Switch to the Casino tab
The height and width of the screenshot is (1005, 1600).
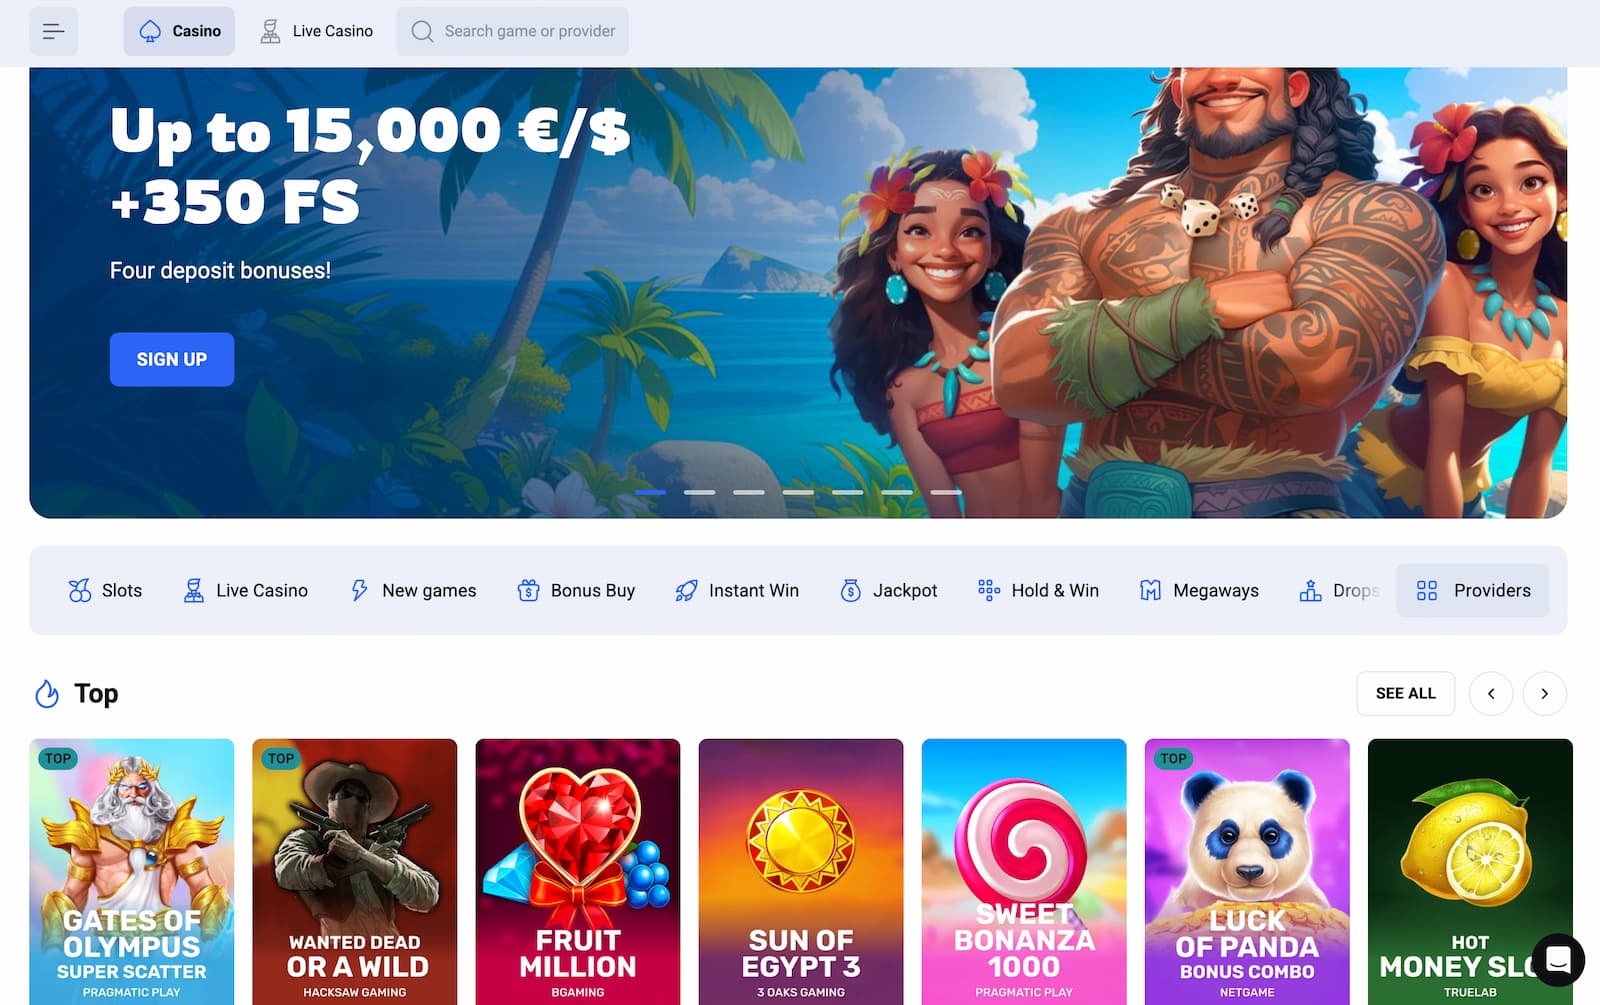[x=179, y=31]
